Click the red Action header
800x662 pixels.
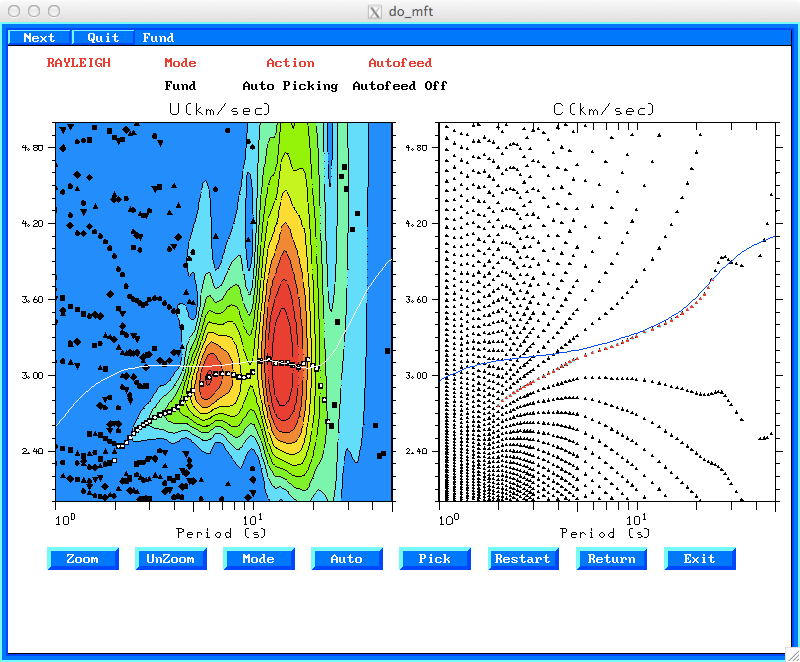[x=290, y=63]
